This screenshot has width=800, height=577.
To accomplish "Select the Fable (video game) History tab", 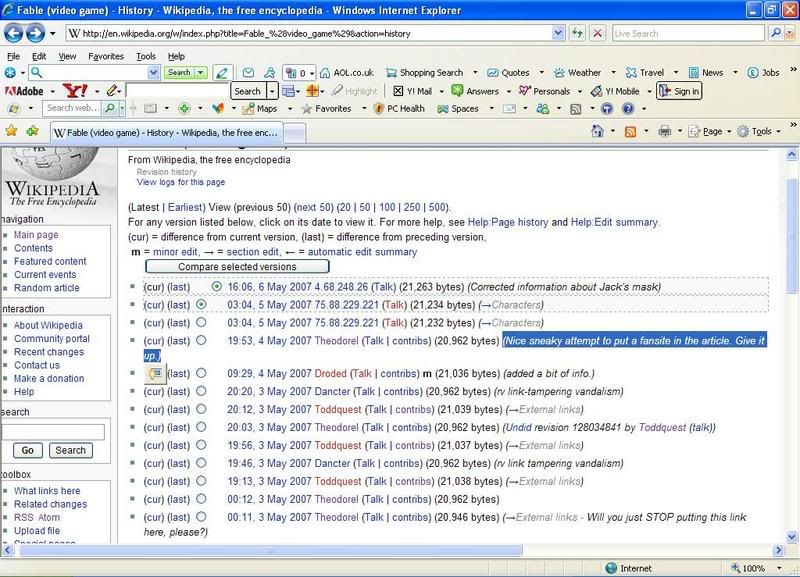I will click(166, 133).
